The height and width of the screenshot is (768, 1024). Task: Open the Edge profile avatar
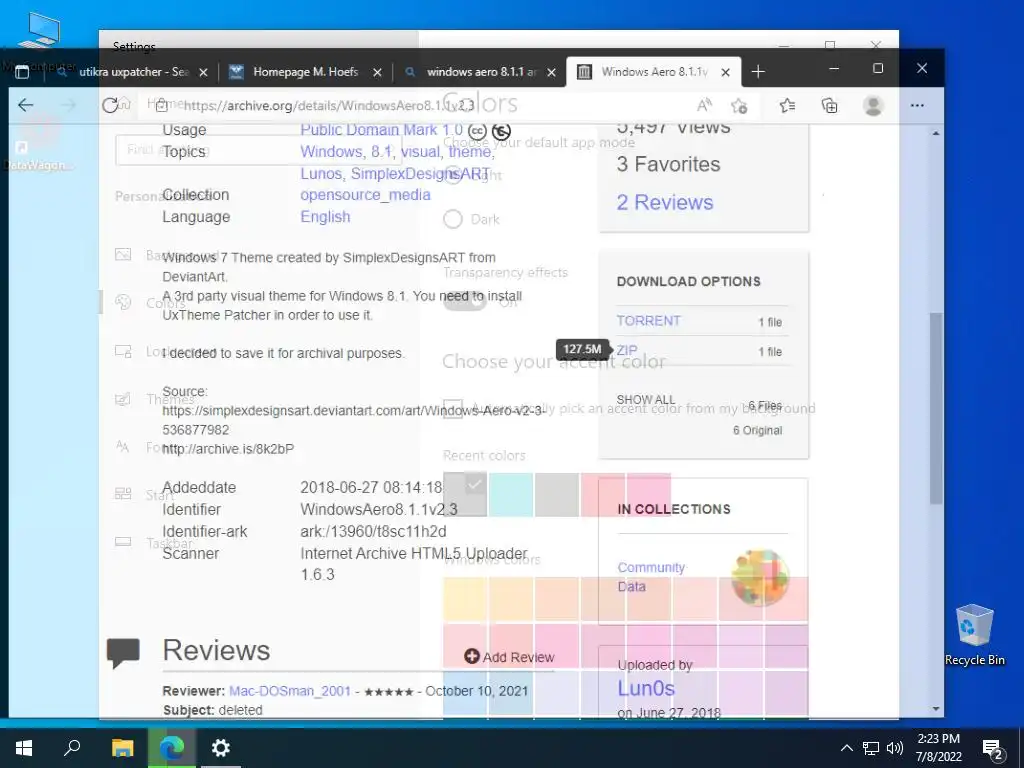pos(873,105)
